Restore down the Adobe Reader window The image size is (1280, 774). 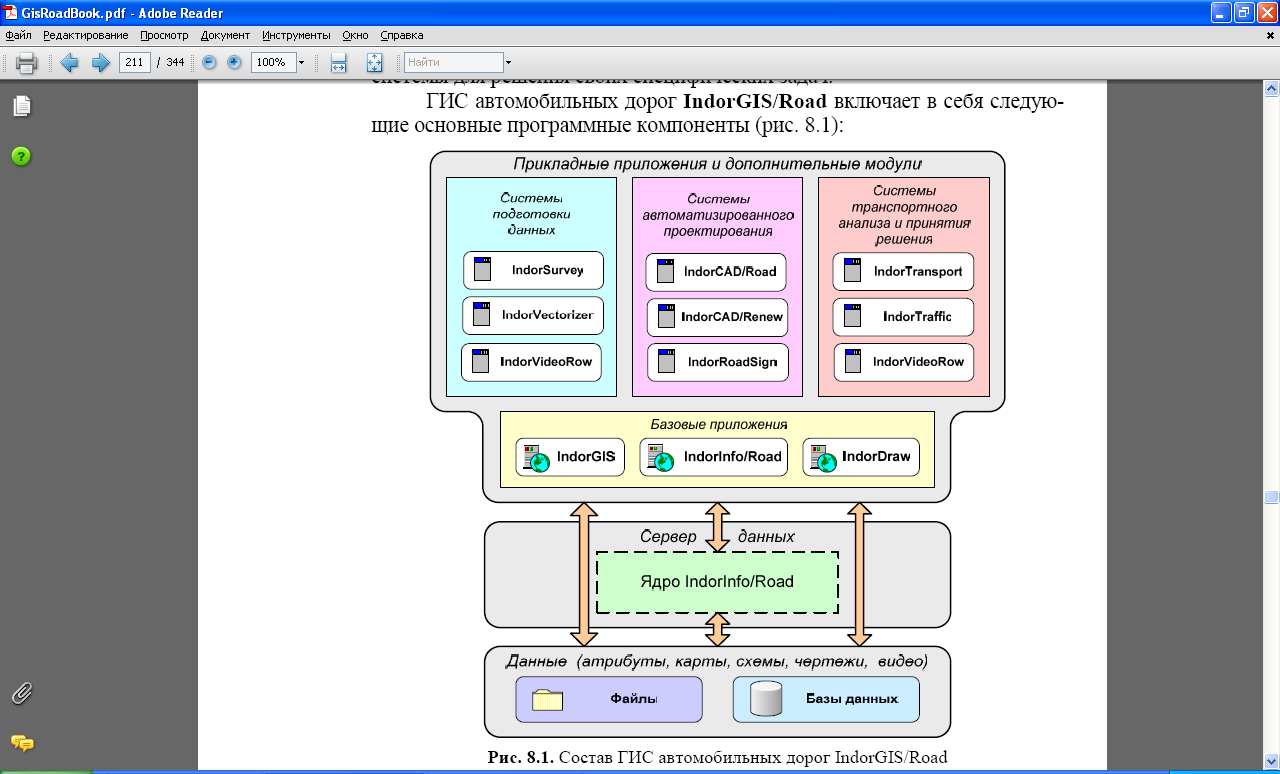(1244, 13)
